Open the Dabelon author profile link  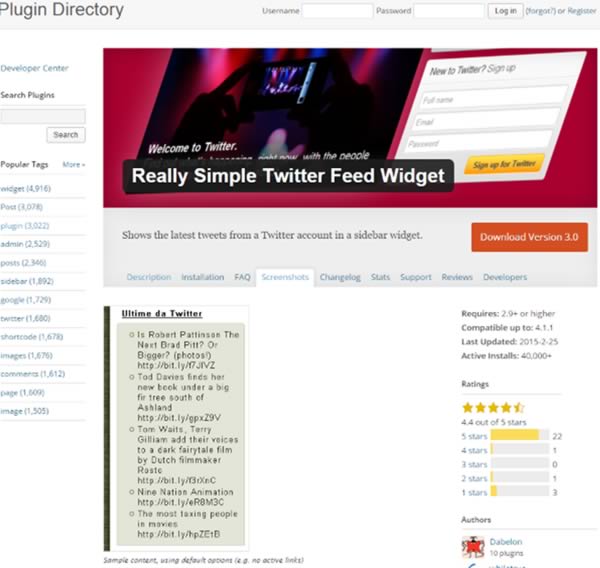506,542
